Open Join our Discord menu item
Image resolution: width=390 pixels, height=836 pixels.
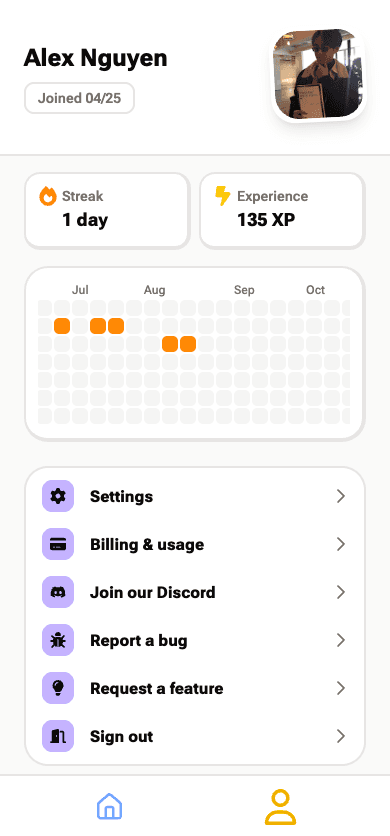(195, 592)
